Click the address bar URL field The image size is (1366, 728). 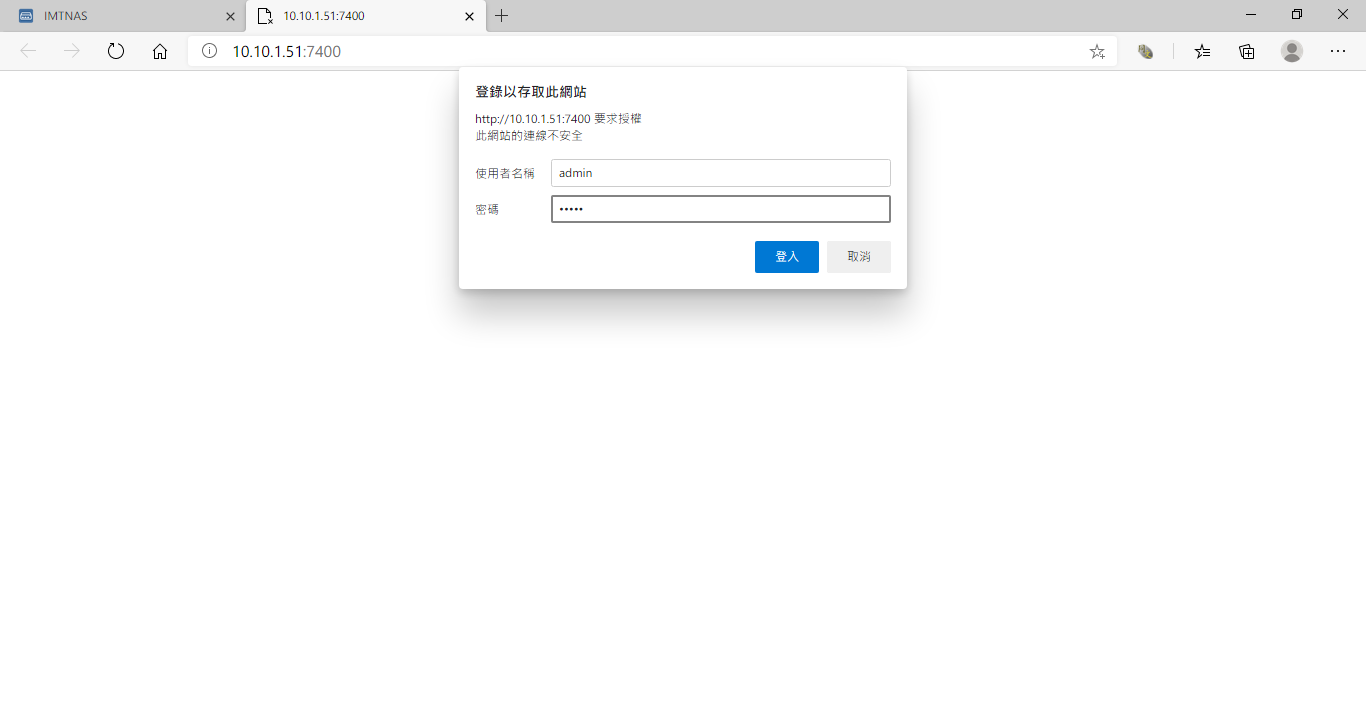point(650,51)
